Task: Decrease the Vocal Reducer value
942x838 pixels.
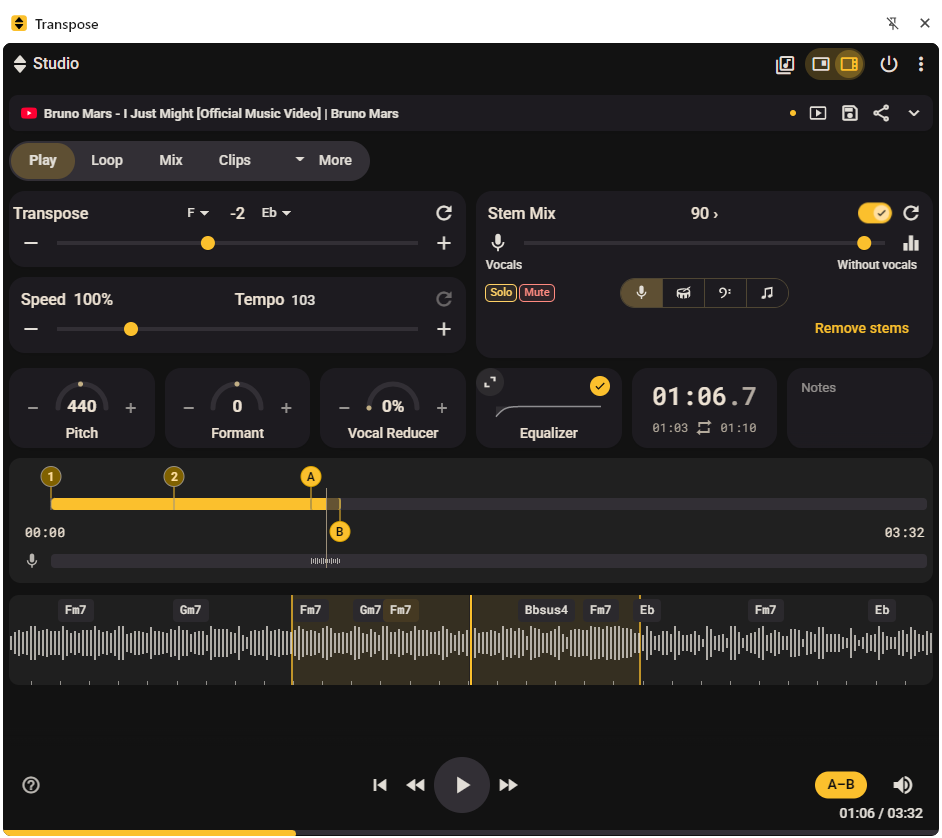Action: coord(344,408)
